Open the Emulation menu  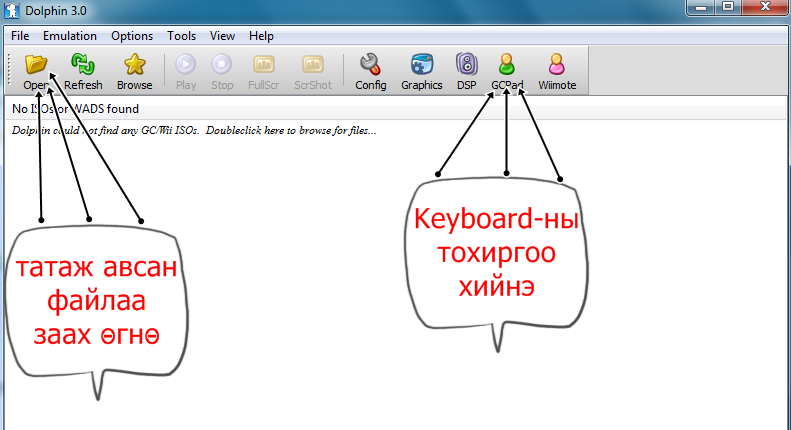click(x=70, y=36)
